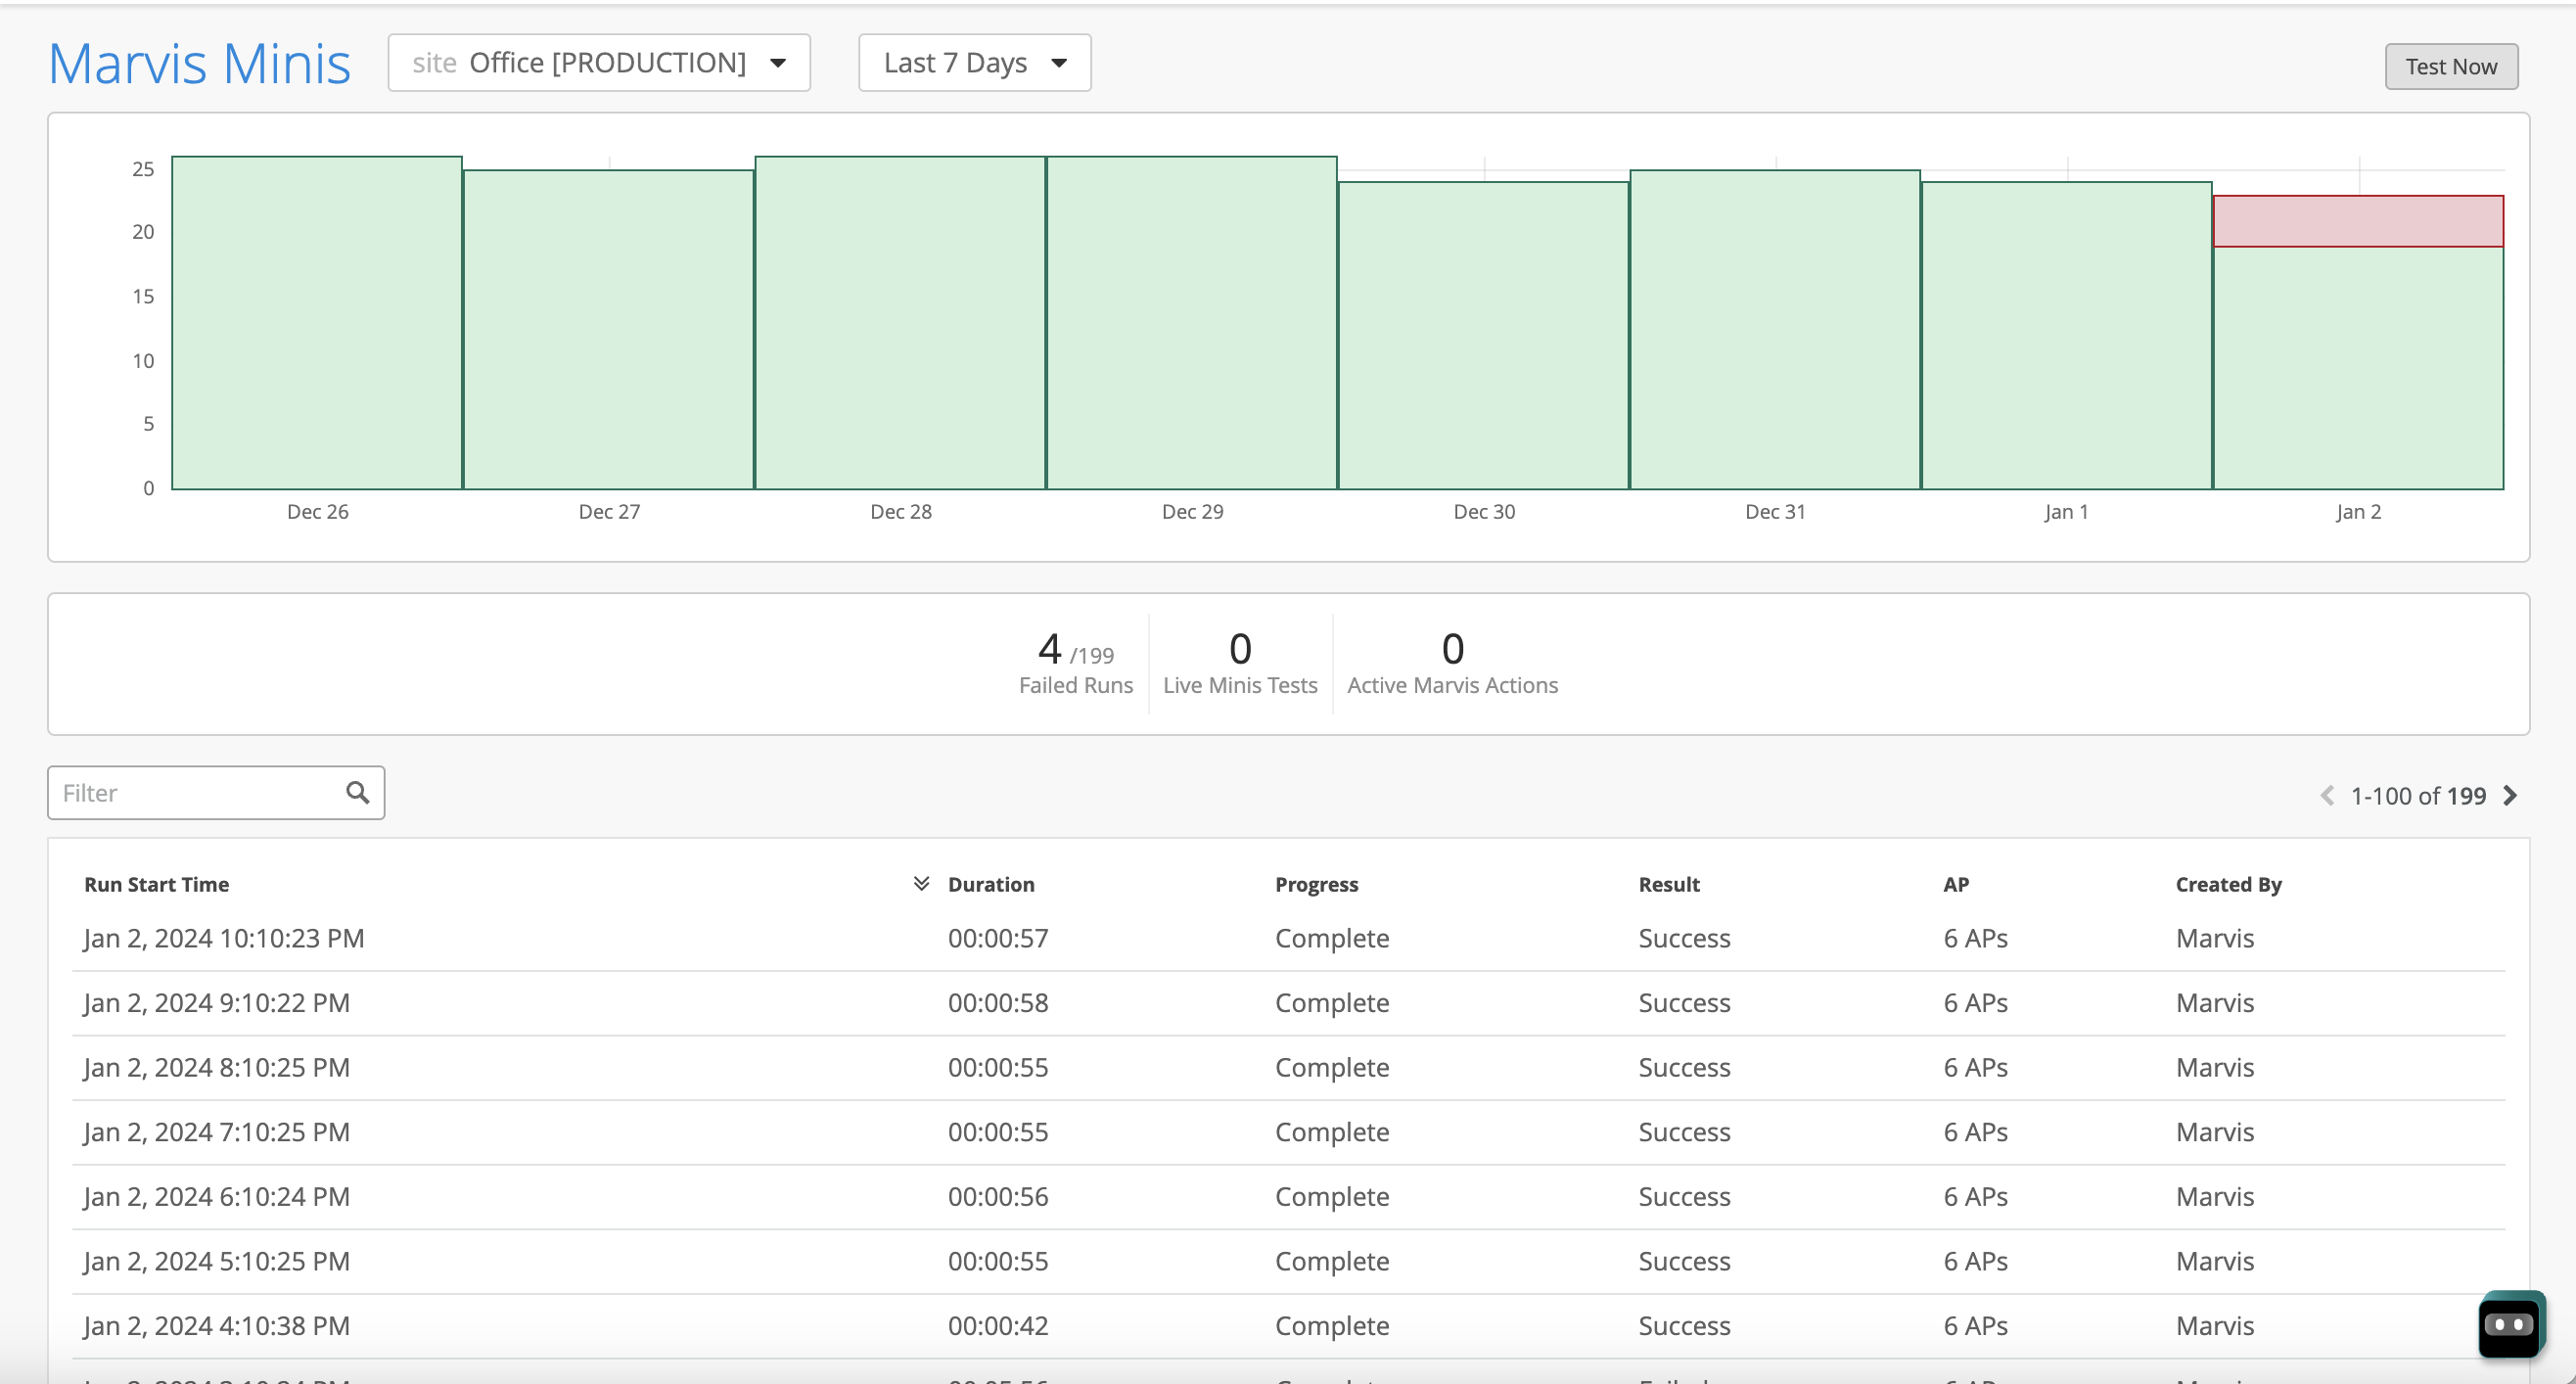Screen dimensions: 2576x1384
Task: Open the site Office [PRODUCTION] dropdown
Action: pyautogui.click(x=598, y=63)
